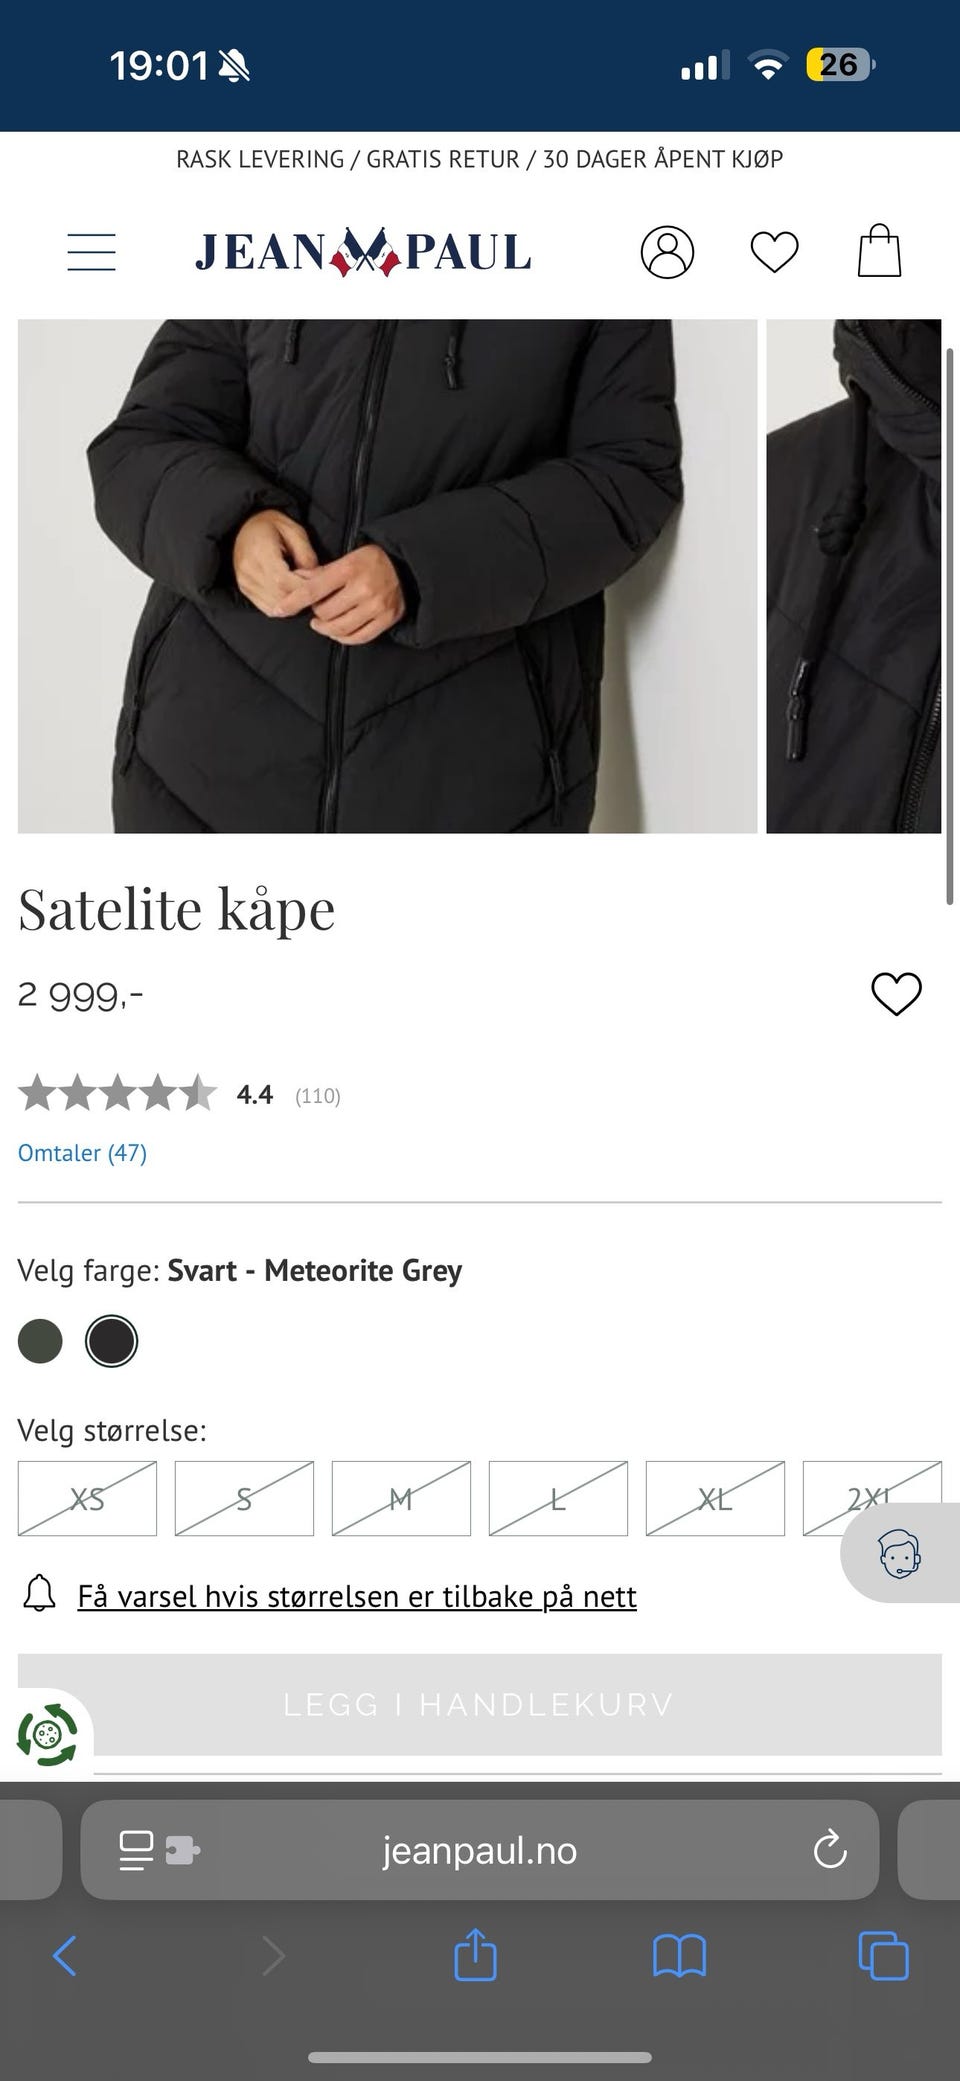The width and height of the screenshot is (960, 2081).
Task: Open the hamburger navigation menu
Action: (91, 251)
